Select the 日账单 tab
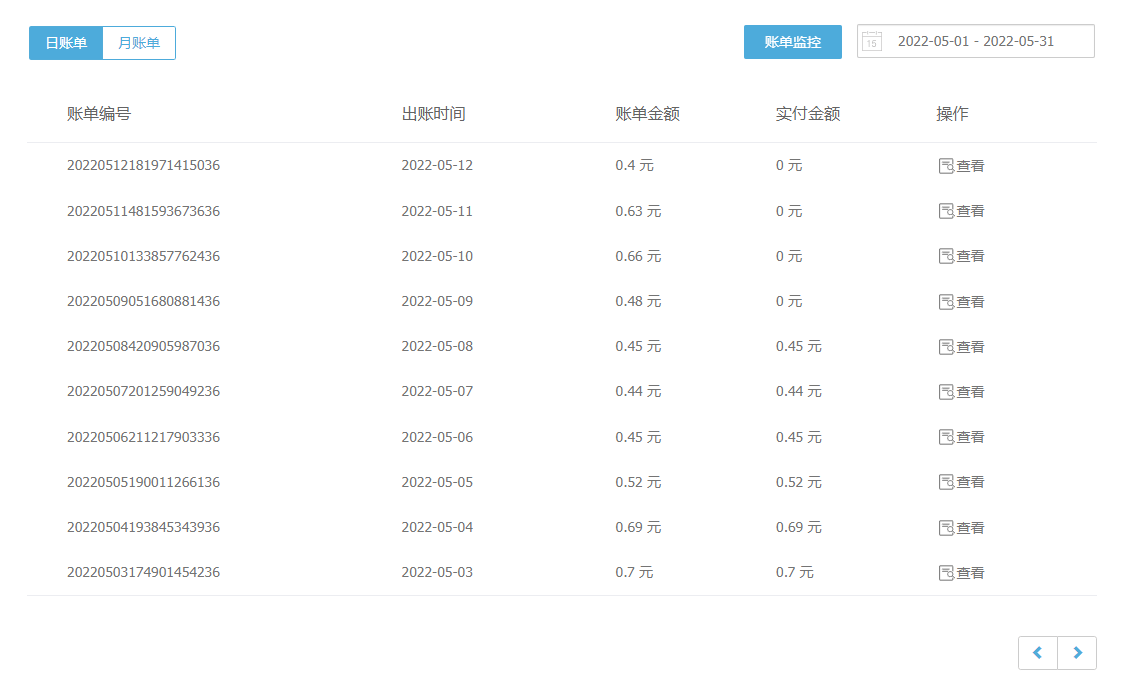 pyautogui.click(x=66, y=43)
